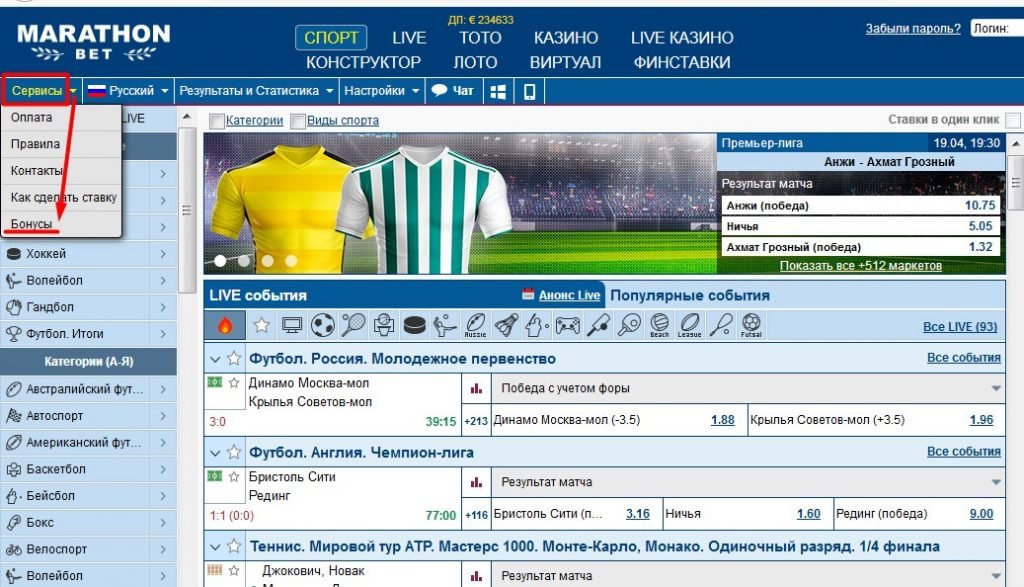Filter live events by squash racket icon

point(721,325)
